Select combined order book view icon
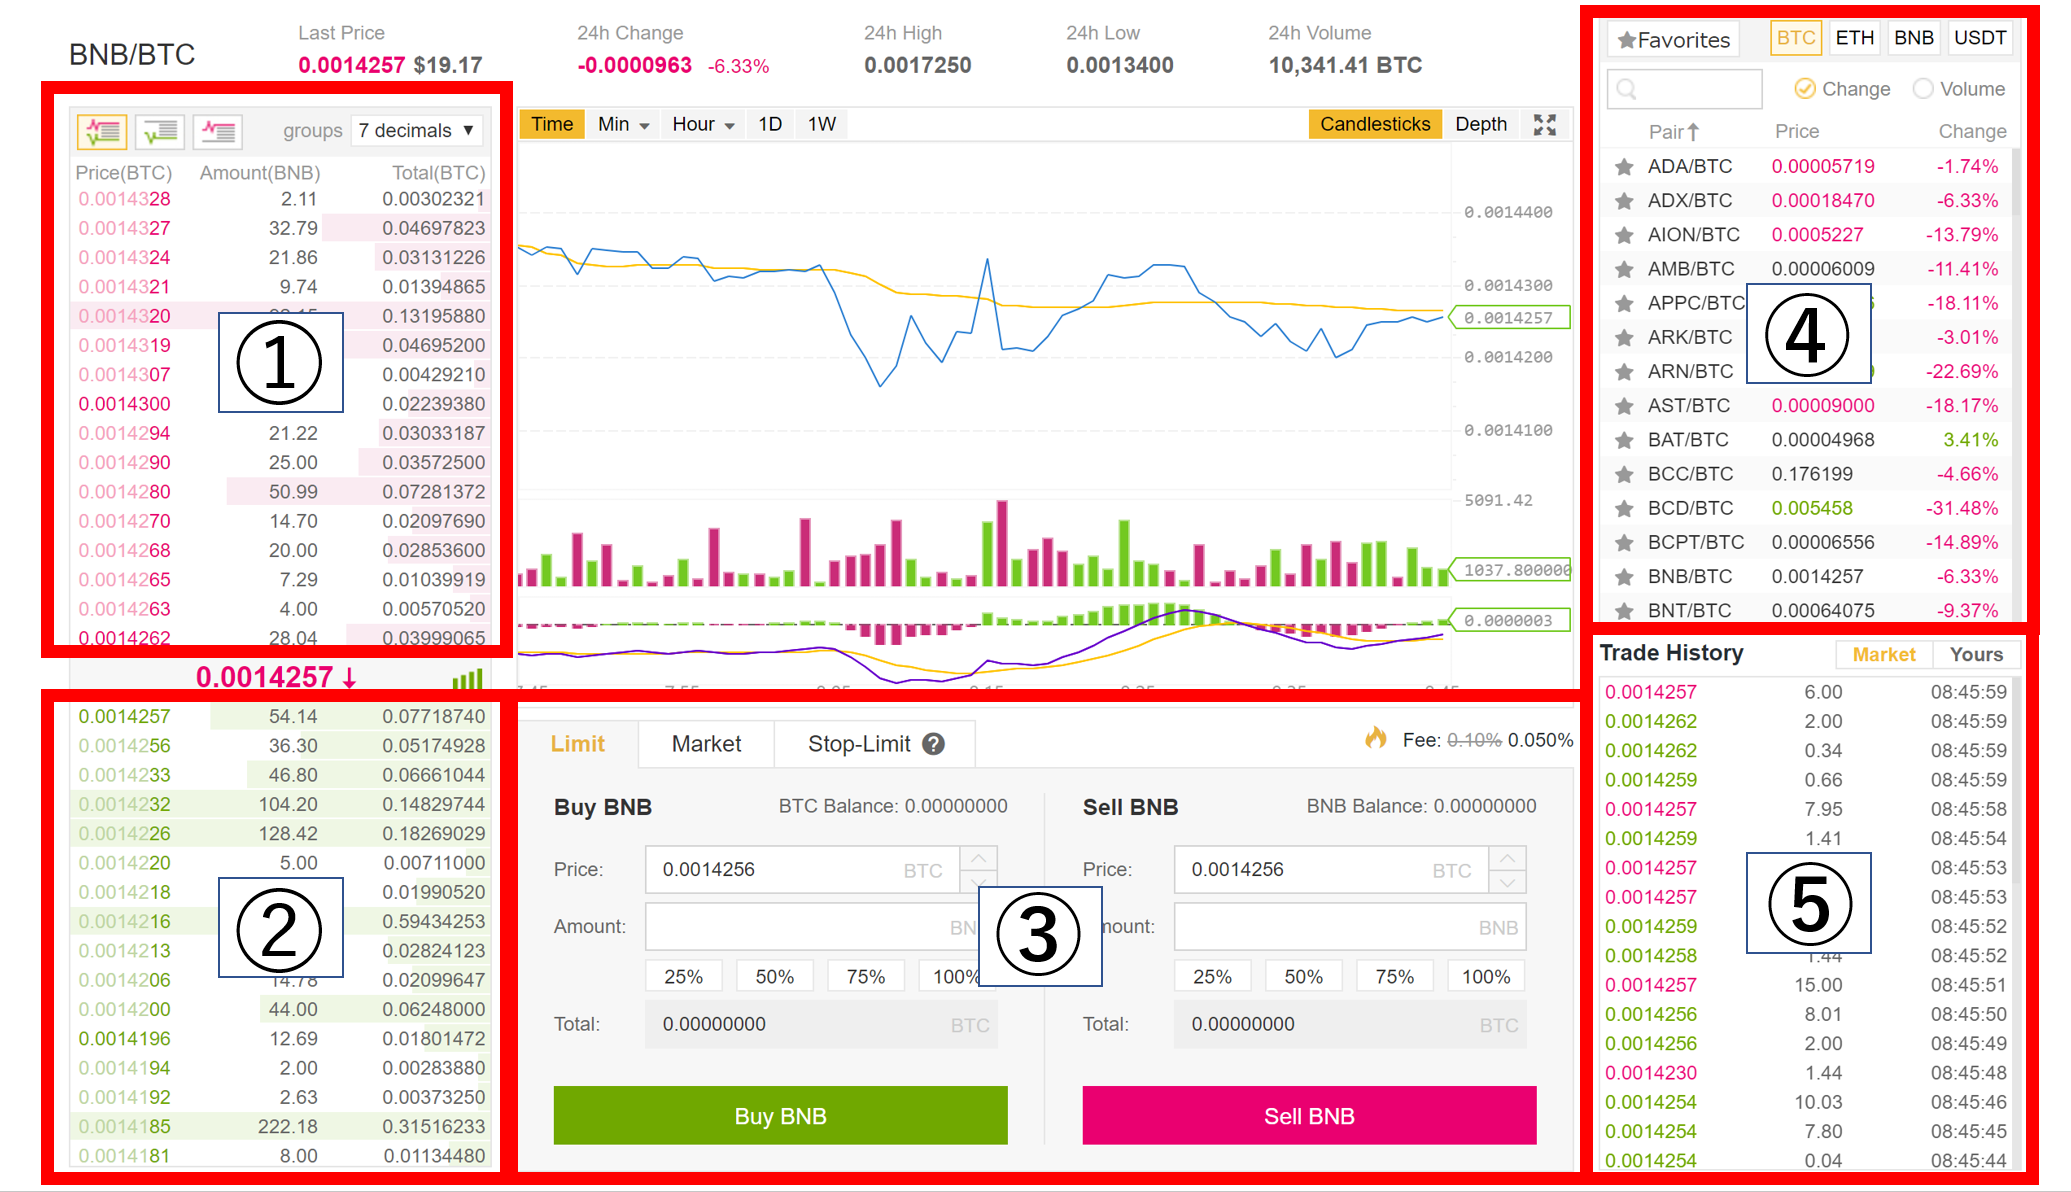 click(102, 131)
